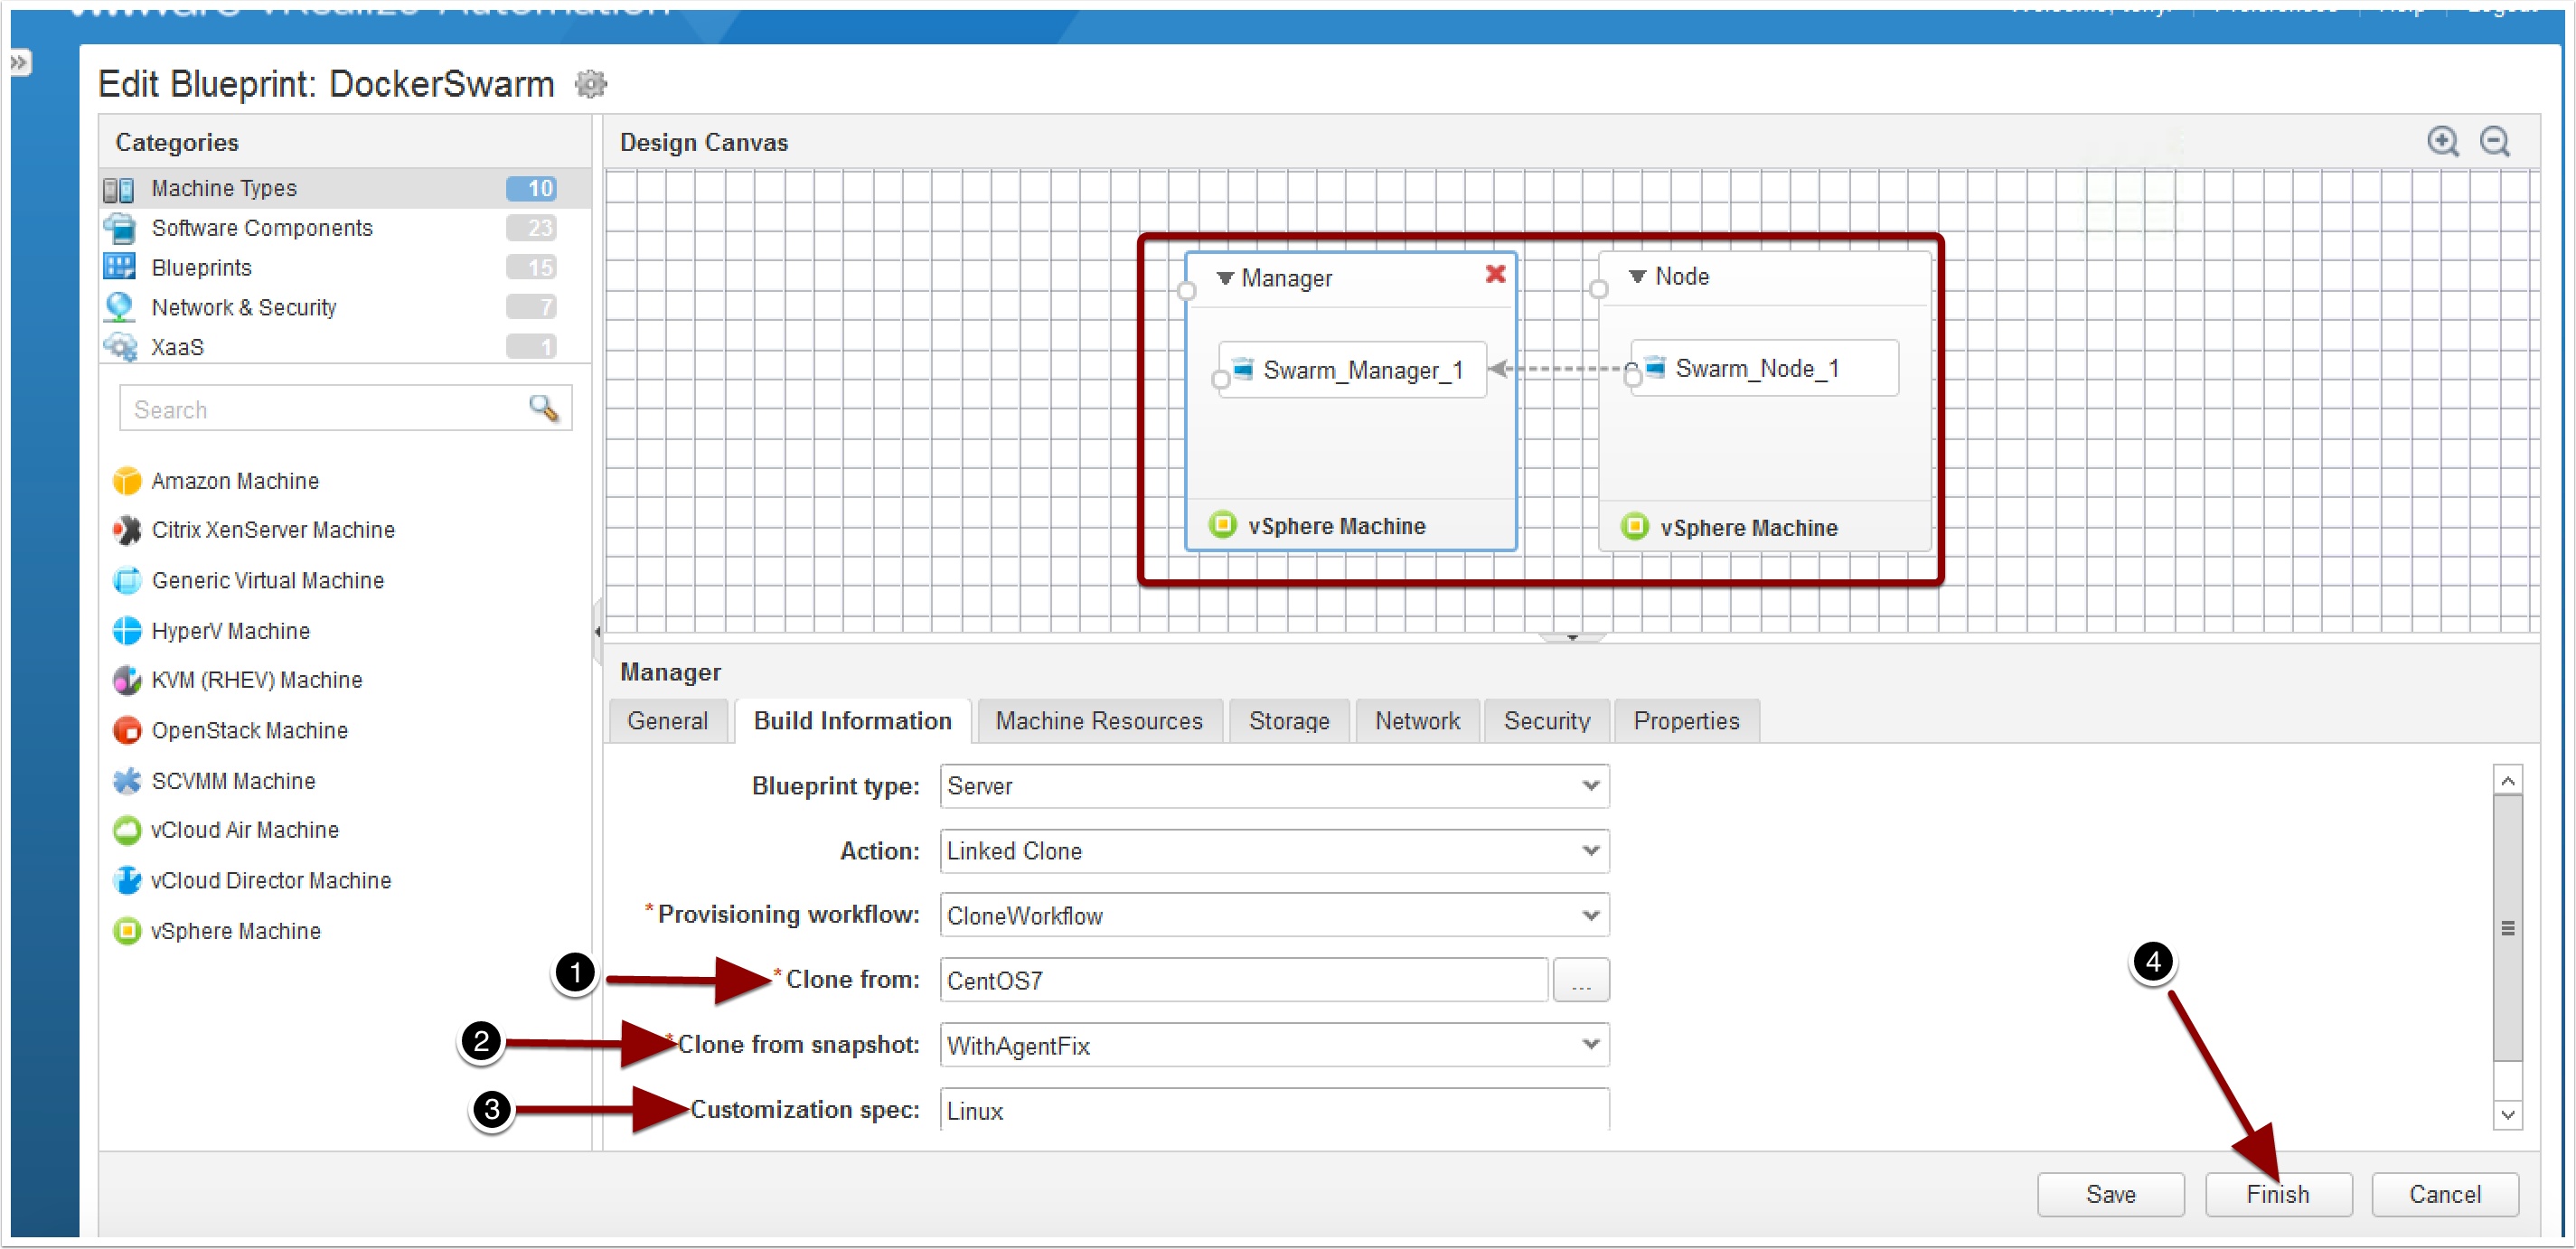Select the KVM (RHEV) Machine icon

pos(127,680)
